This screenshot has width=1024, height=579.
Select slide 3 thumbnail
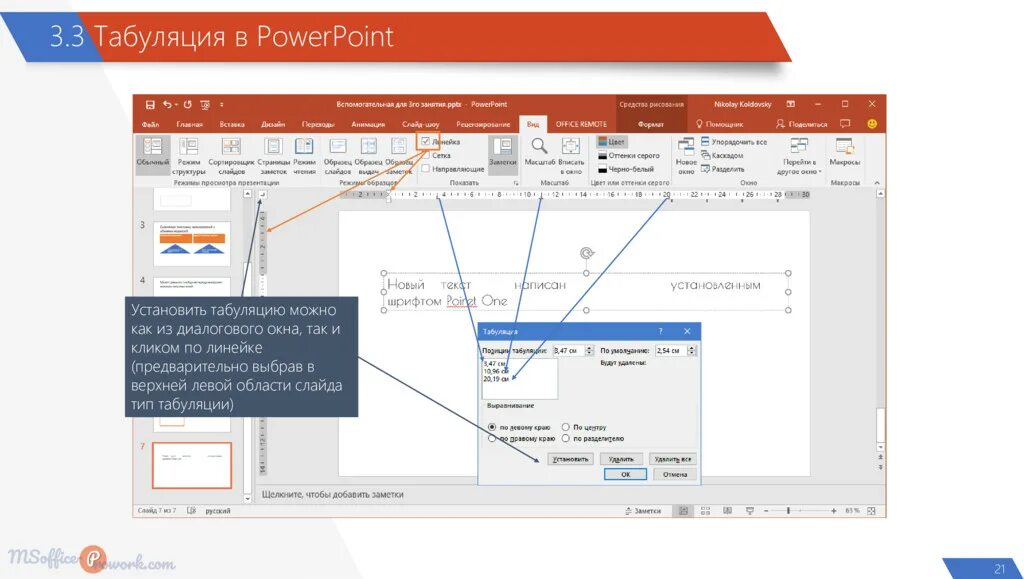192,243
